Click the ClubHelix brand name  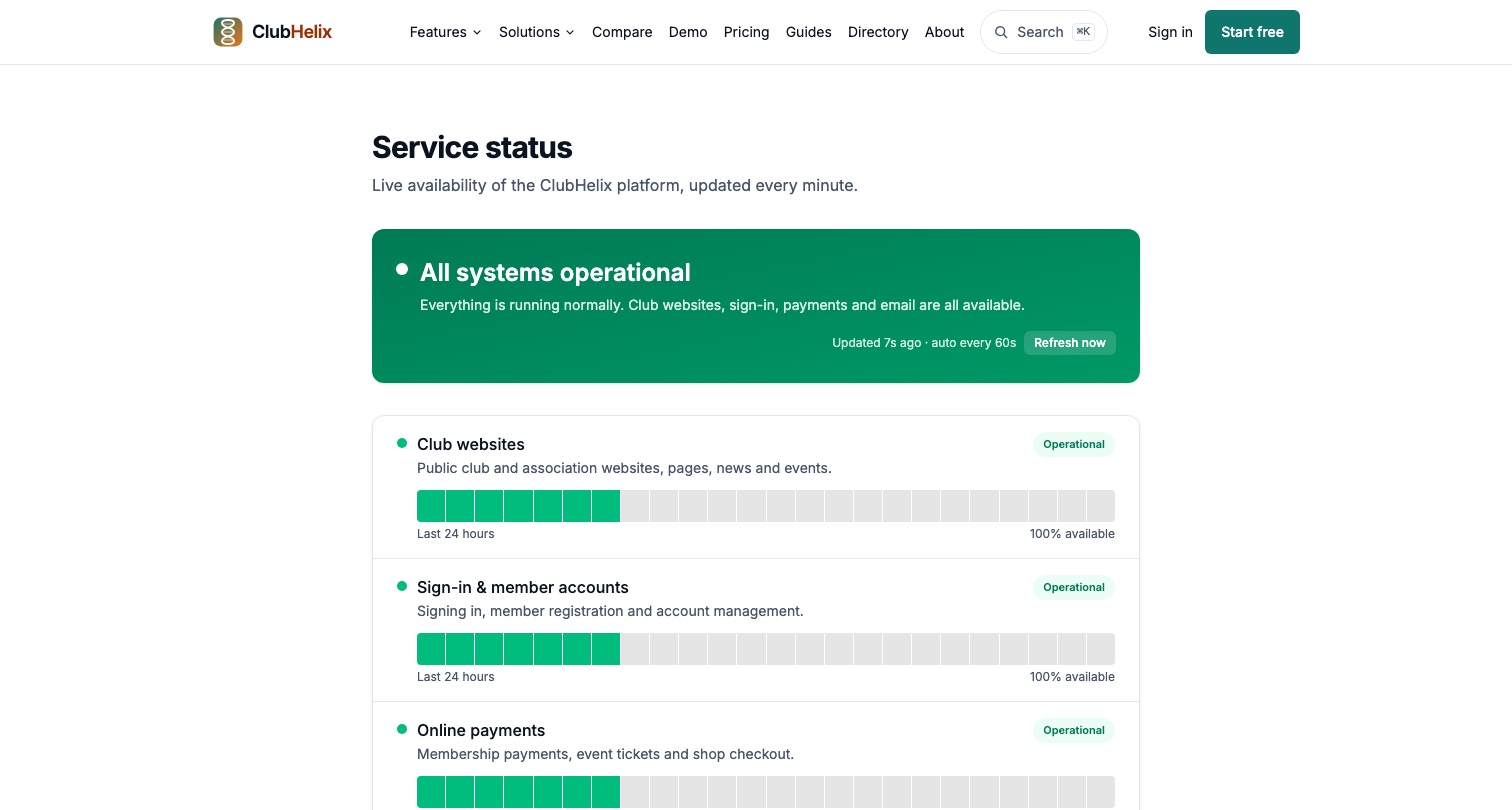point(292,32)
